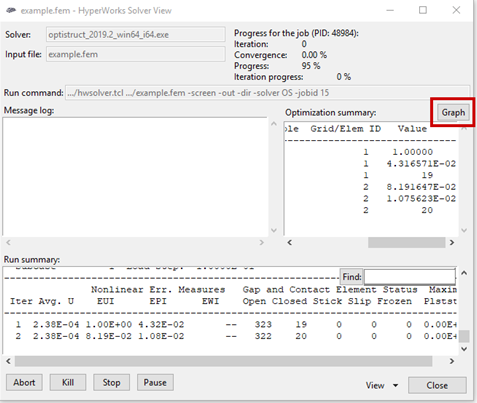This screenshot has width=477, height=403.
Task: Open the View dropdown menu
Action: 382,385
